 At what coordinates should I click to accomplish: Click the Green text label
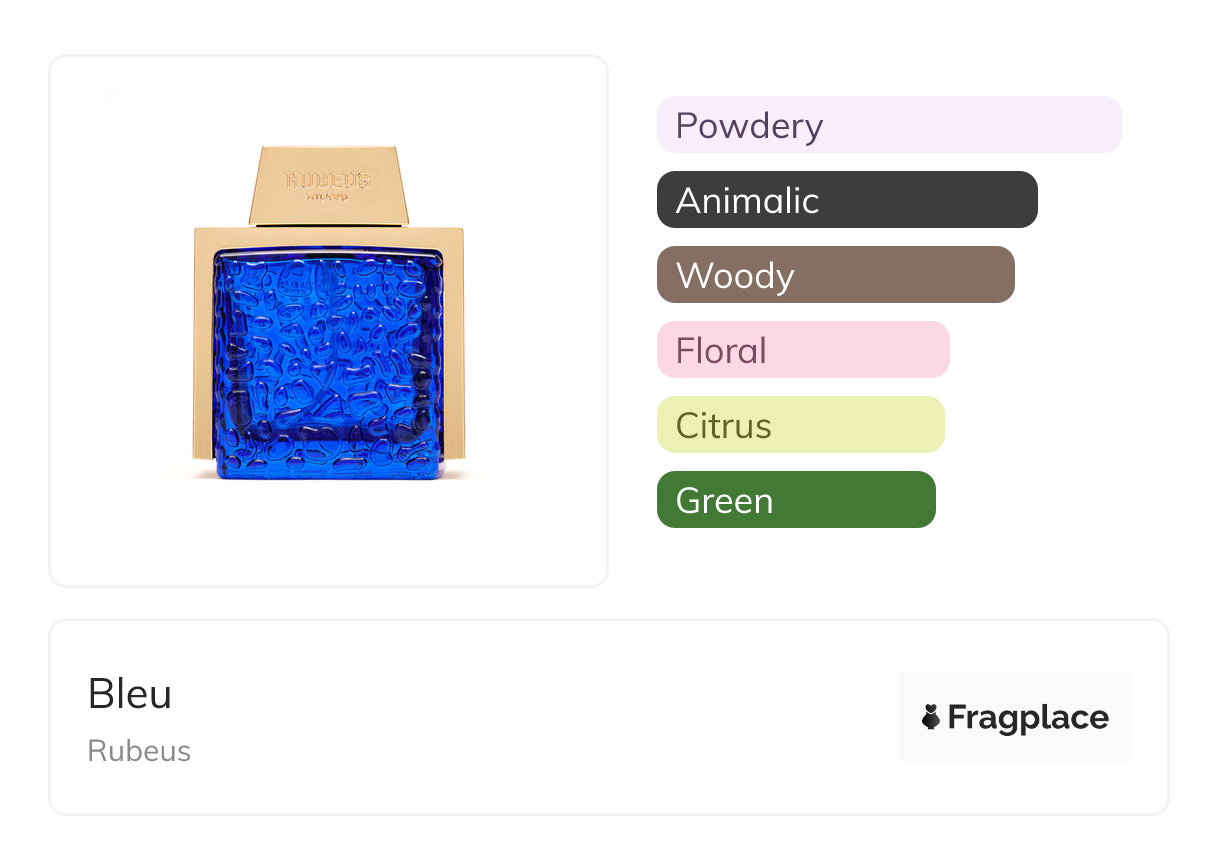tap(724, 501)
